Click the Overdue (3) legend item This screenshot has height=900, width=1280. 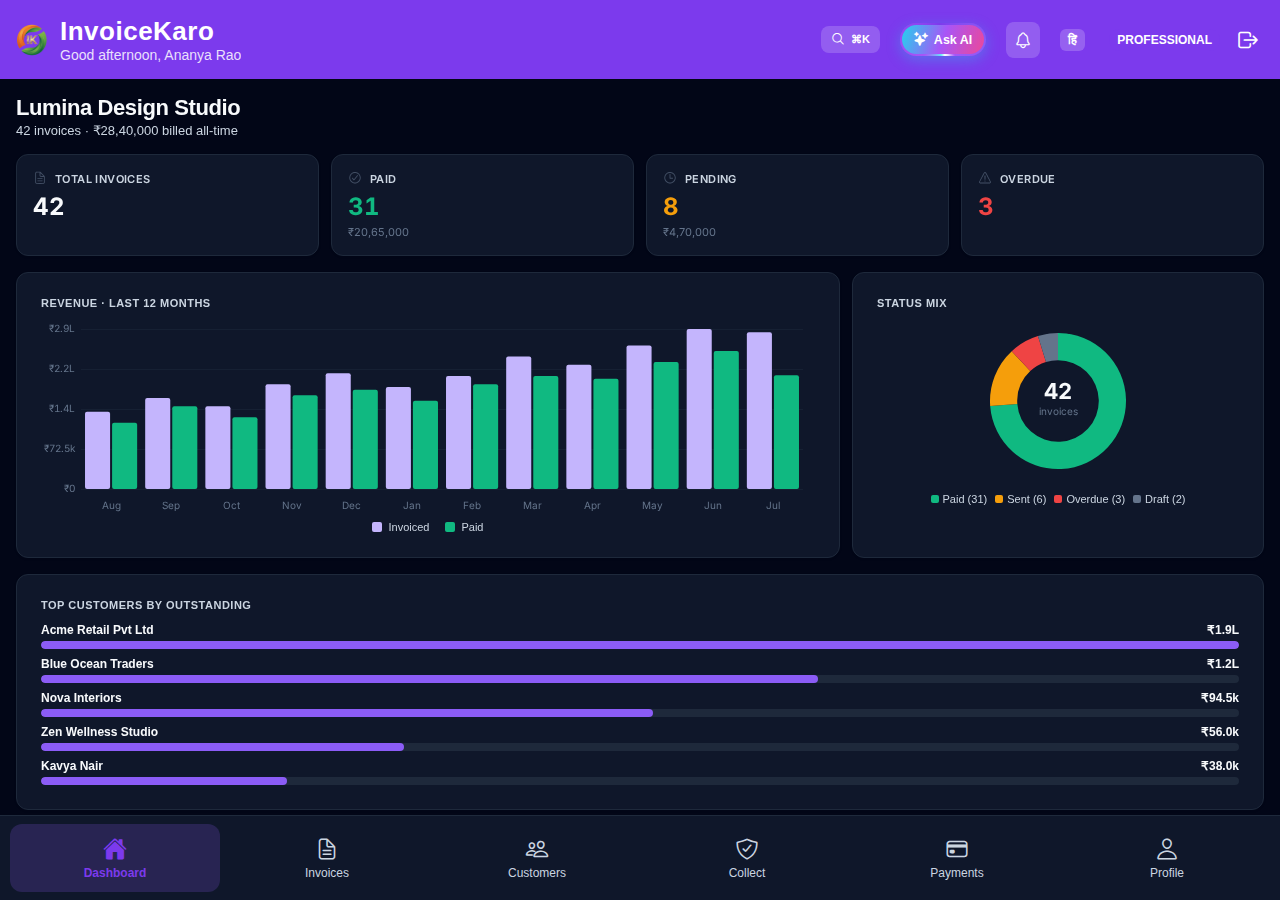coord(1089,499)
